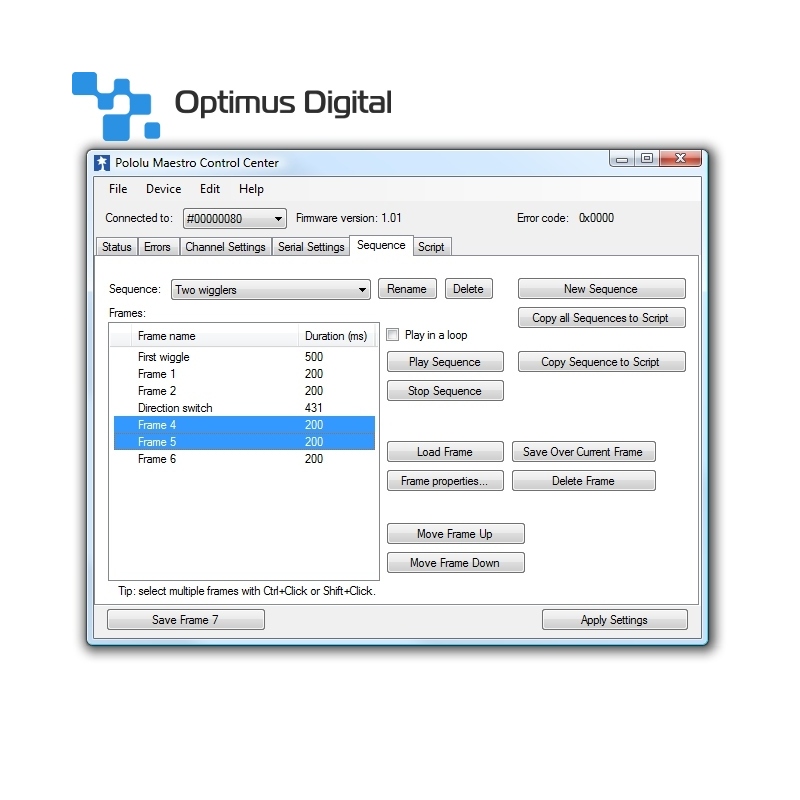Select the Sequence tab
Viewport: 800px width, 800px height.
pos(381,245)
